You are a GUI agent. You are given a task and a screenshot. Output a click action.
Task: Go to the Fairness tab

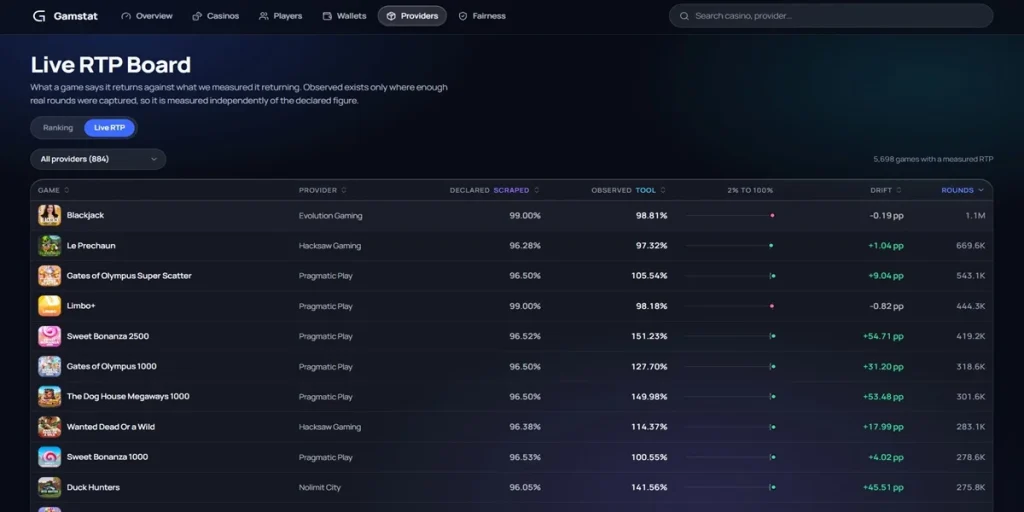[x=482, y=16]
